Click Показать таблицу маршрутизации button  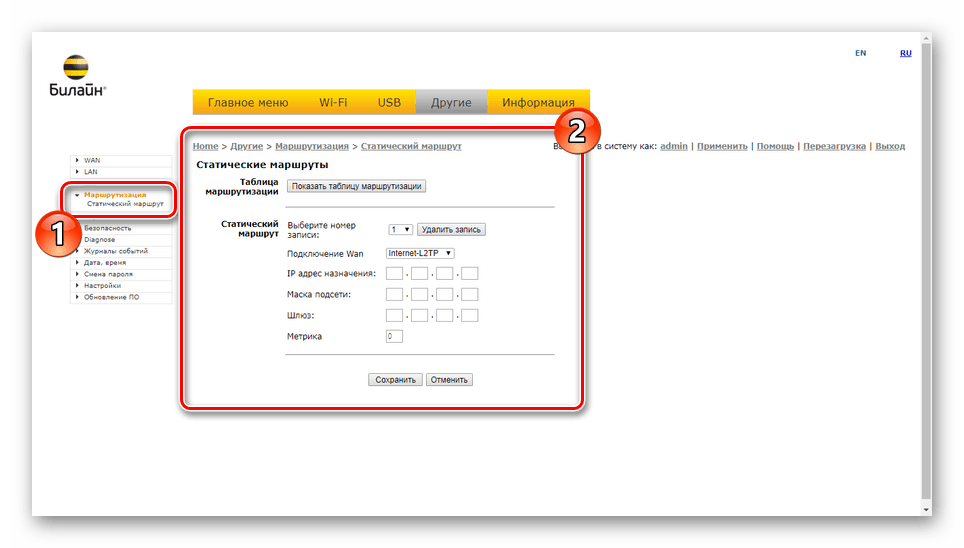point(357,186)
